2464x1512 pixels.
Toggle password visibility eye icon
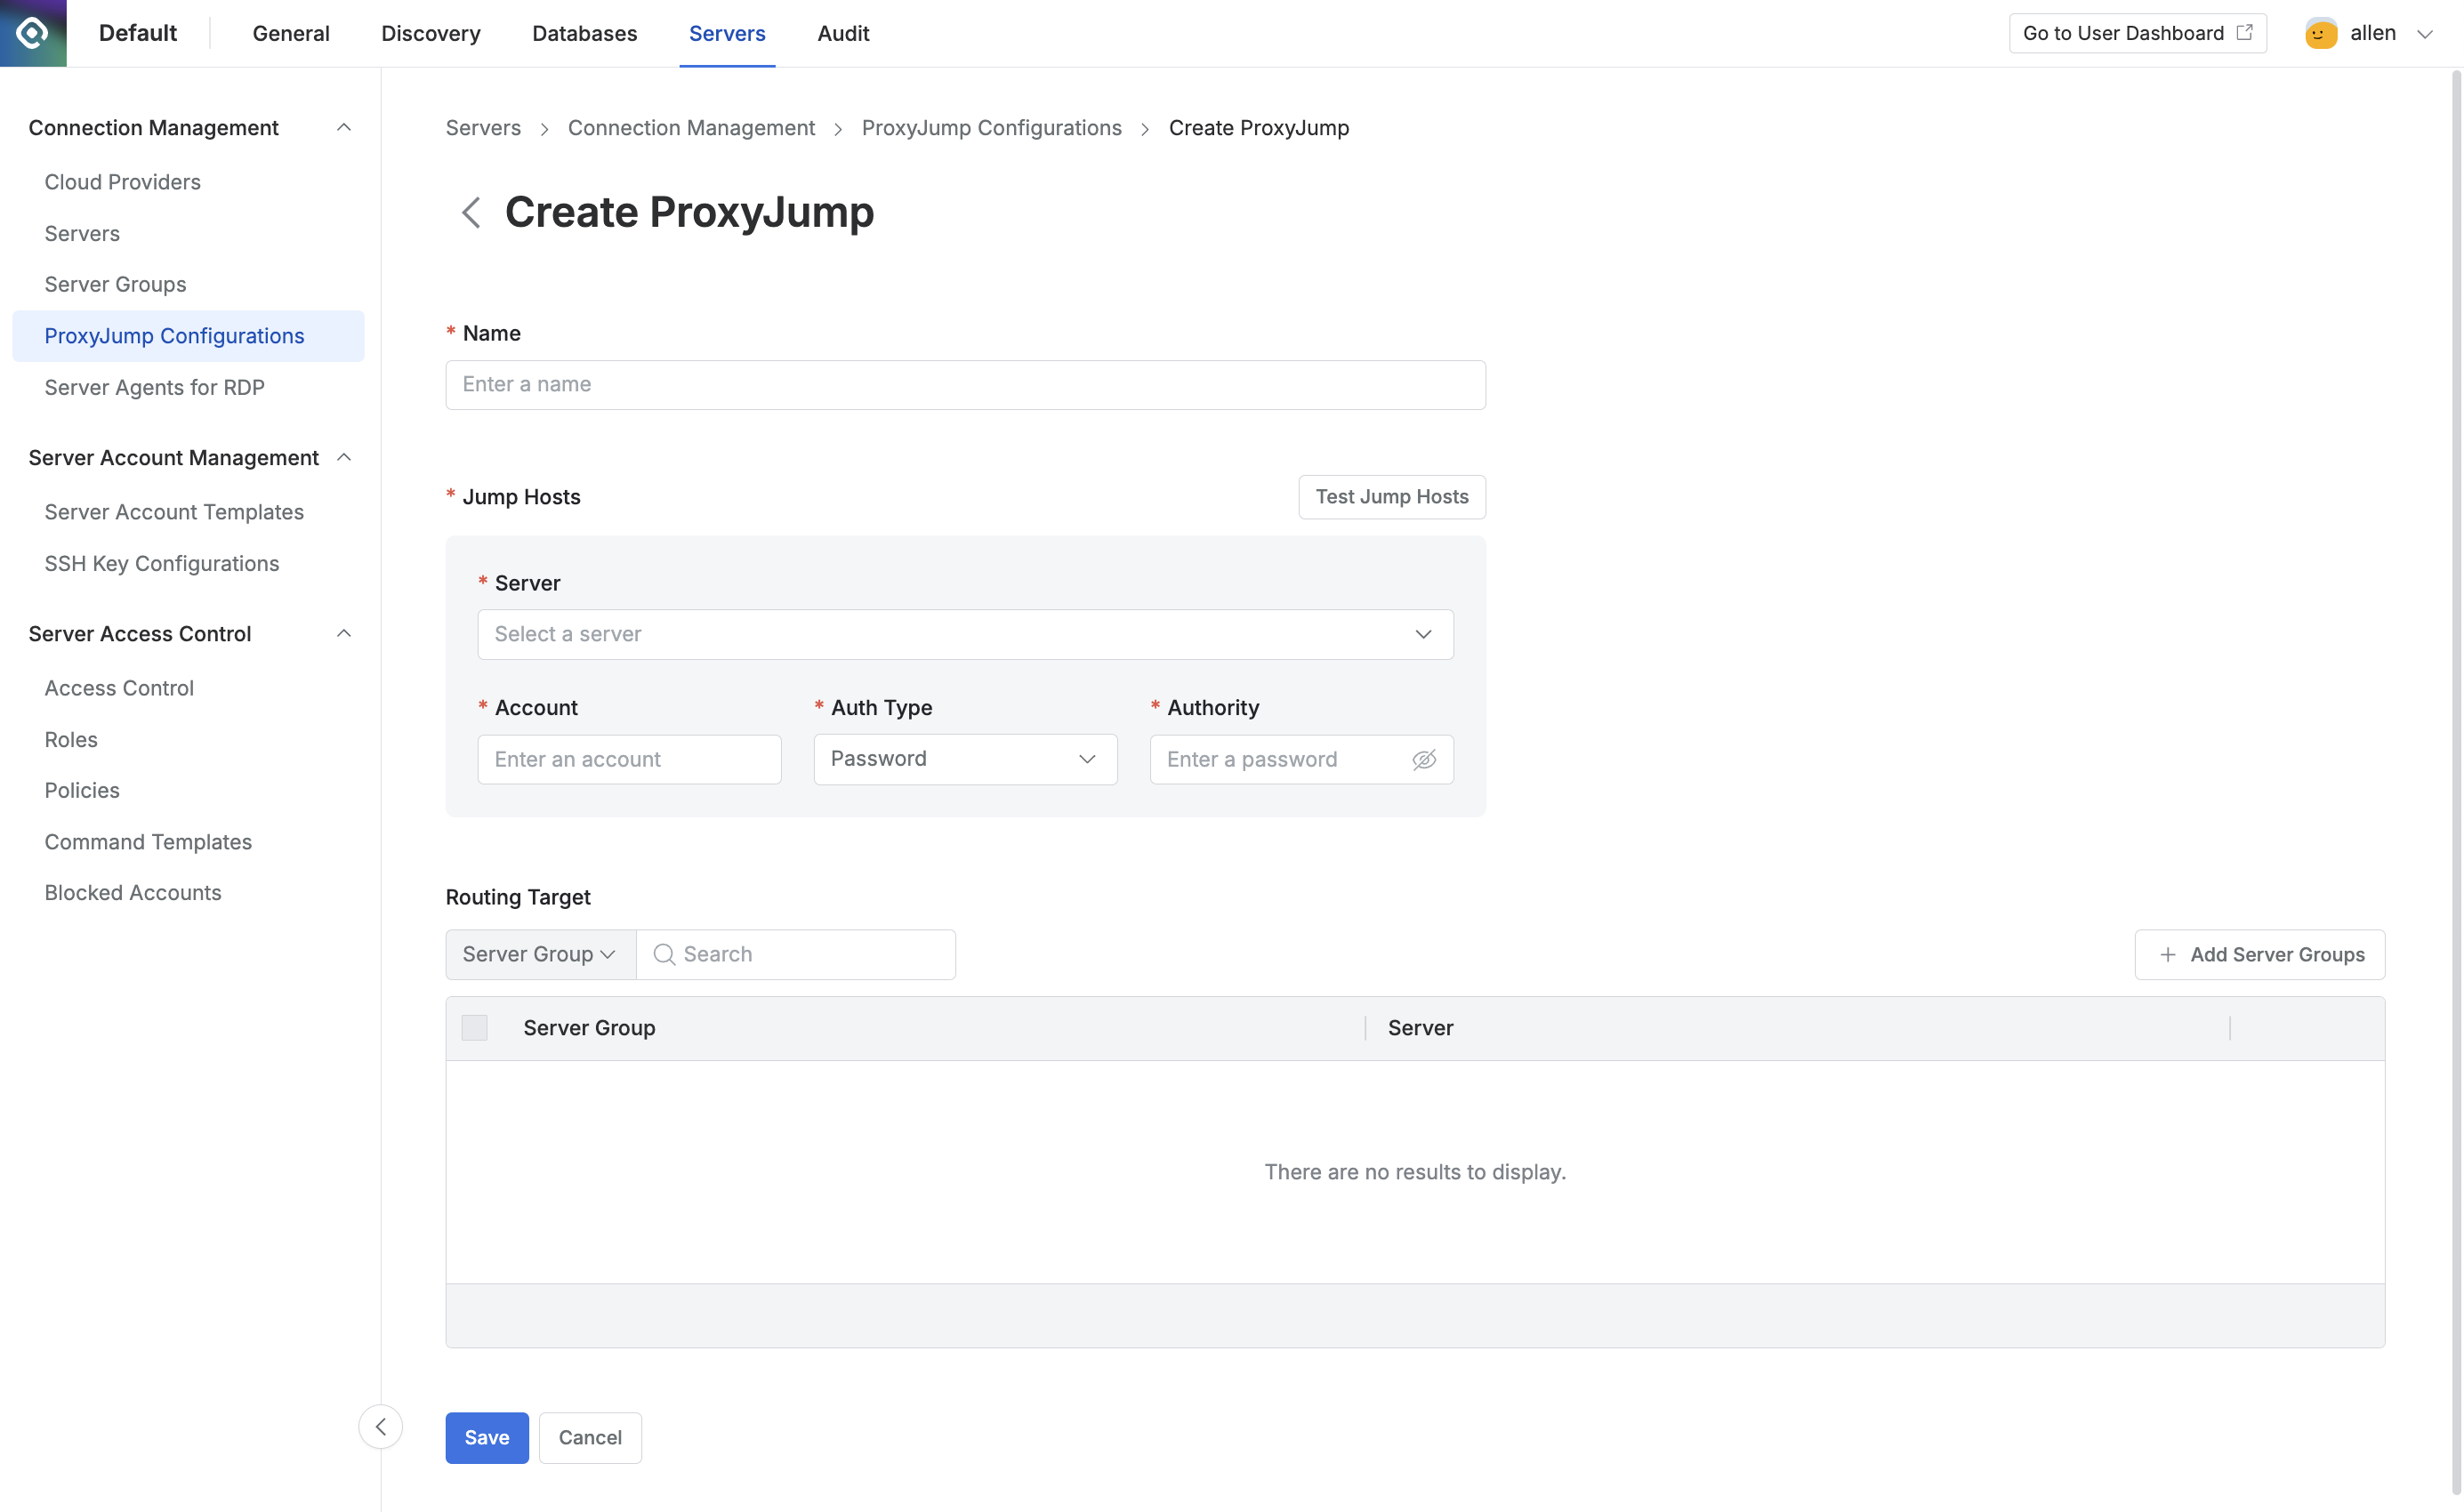1424,759
